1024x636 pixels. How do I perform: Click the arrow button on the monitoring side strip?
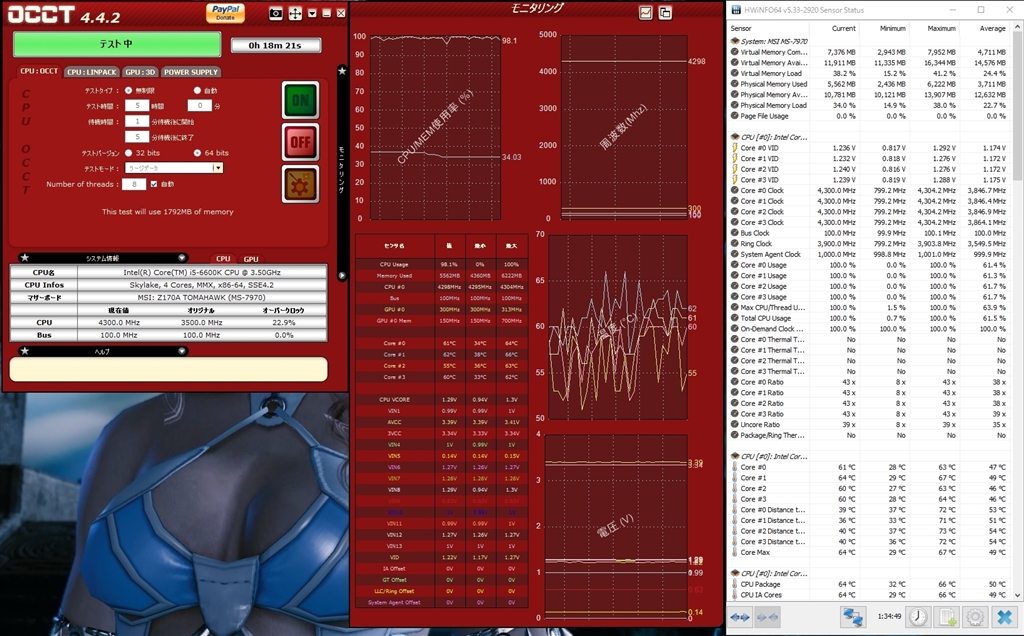tap(342, 276)
